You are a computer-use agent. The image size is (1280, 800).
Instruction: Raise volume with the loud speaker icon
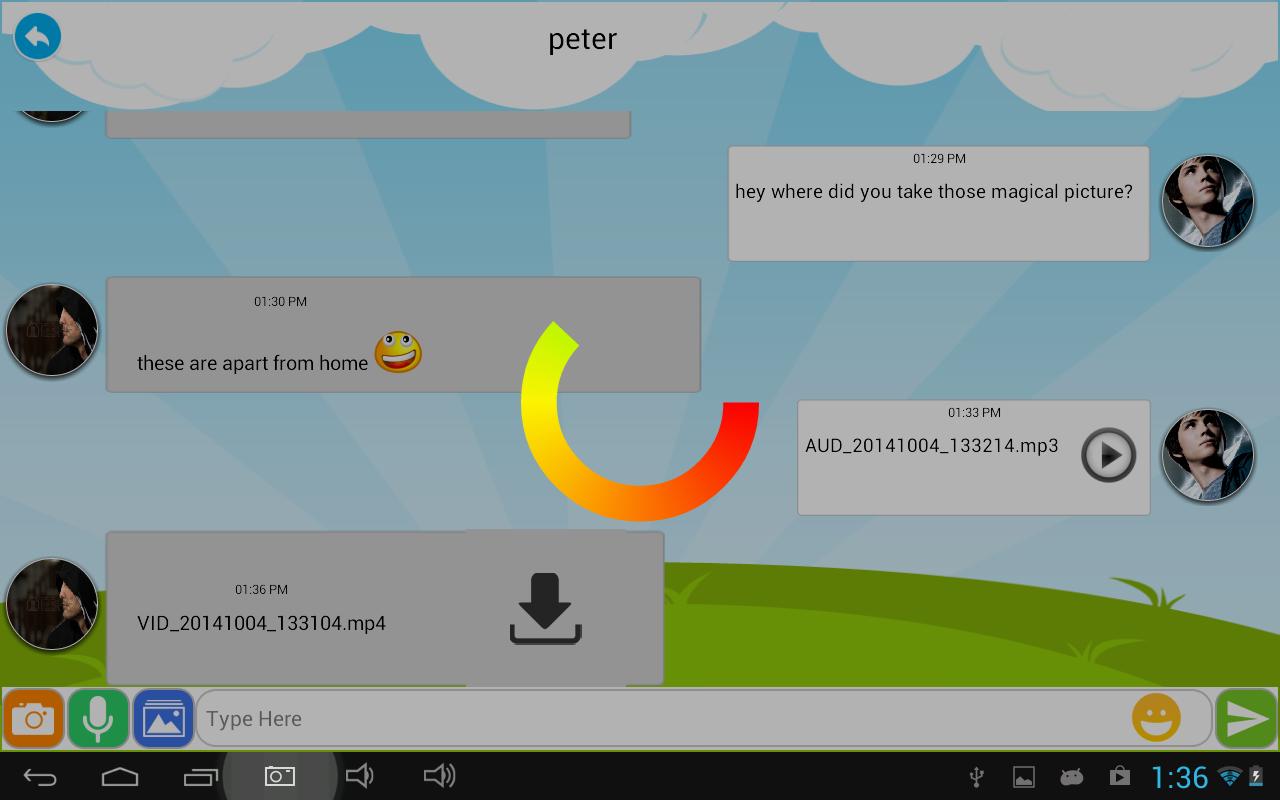click(439, 776)
